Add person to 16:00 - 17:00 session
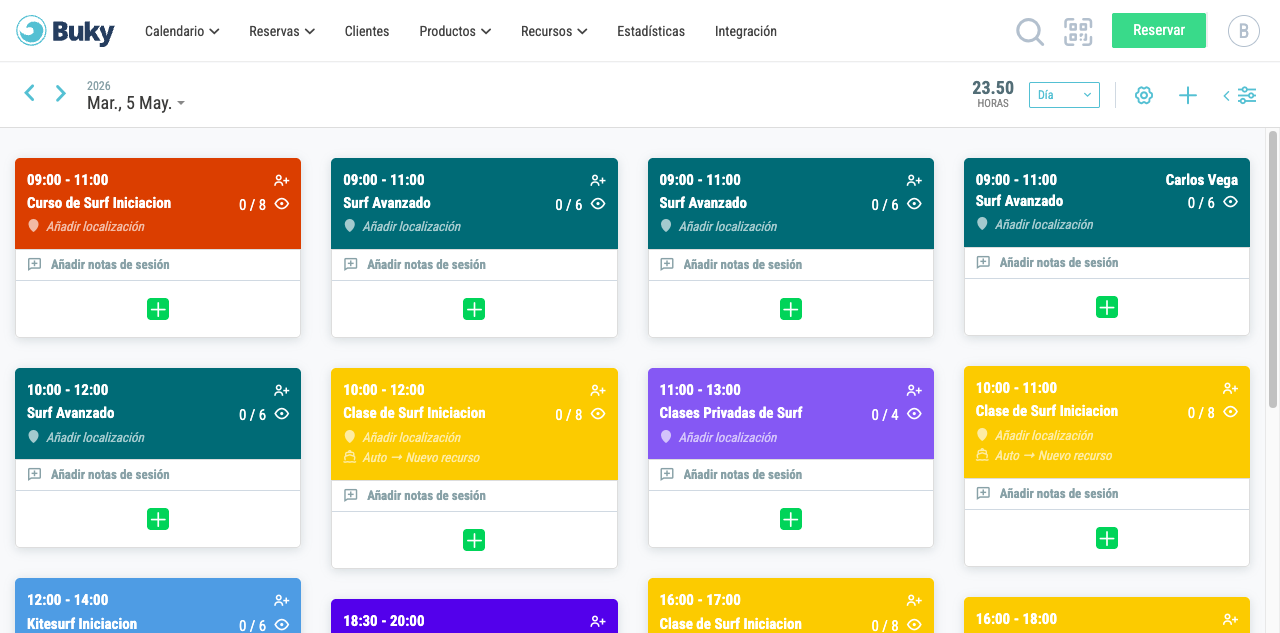1280x633 pixels. click(914, 601)
